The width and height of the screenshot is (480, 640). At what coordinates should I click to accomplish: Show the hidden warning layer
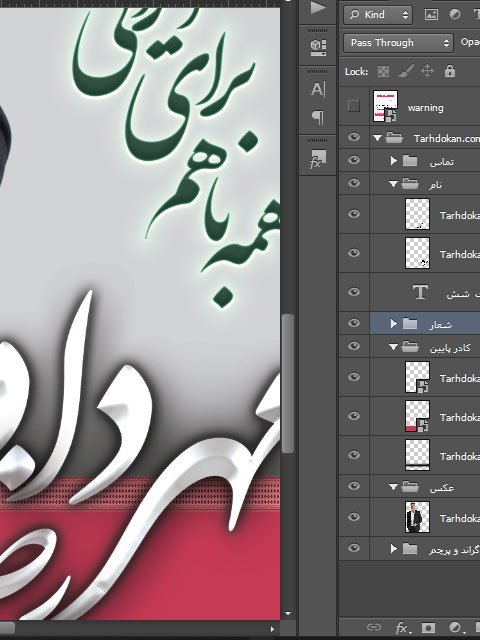coord(354,106)
